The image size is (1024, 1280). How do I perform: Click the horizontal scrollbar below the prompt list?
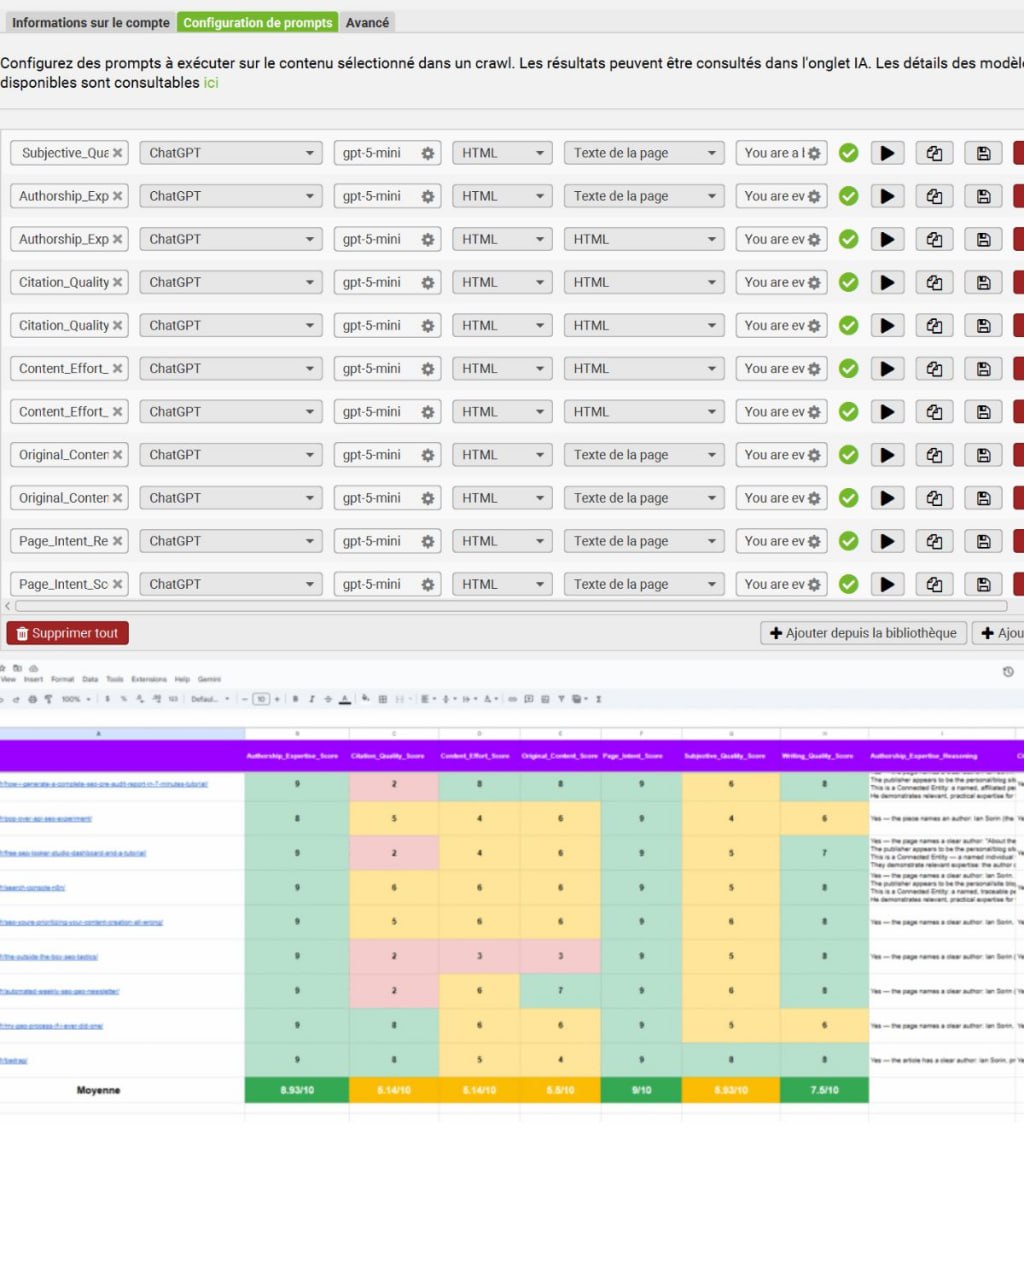point(510,606)
